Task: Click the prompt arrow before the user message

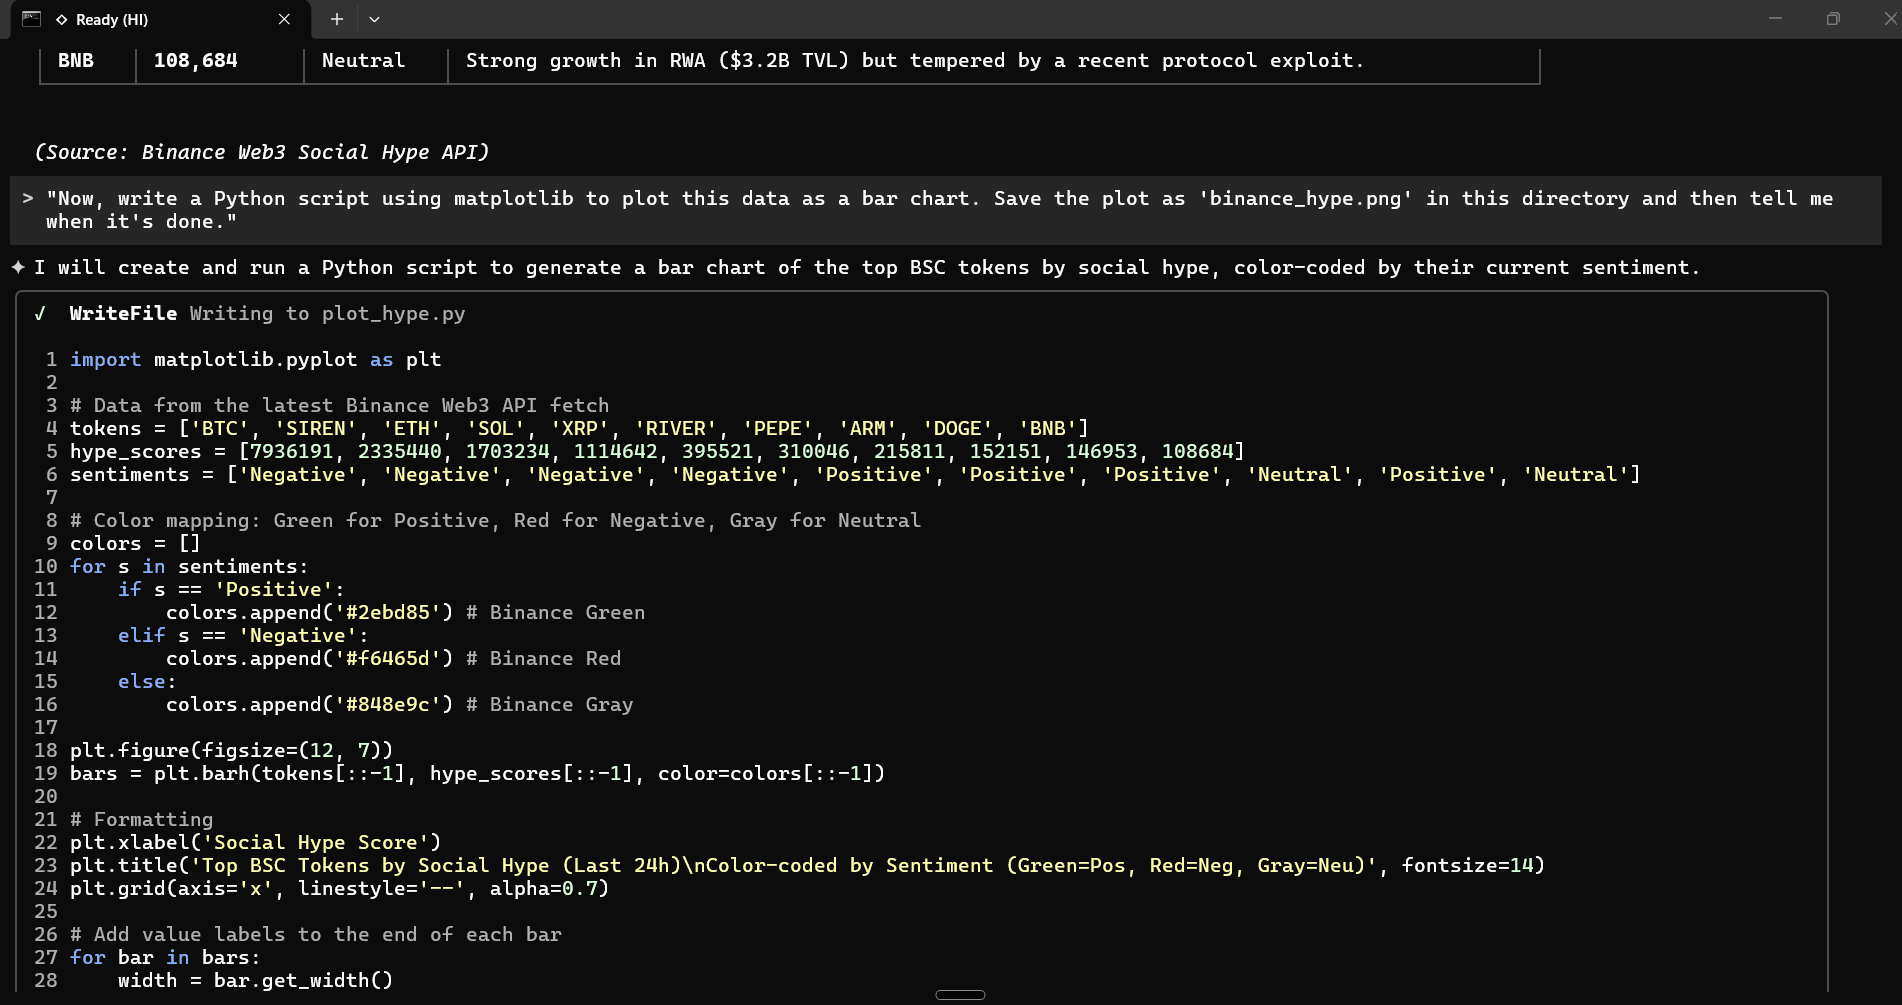Action: click(28, 199)
